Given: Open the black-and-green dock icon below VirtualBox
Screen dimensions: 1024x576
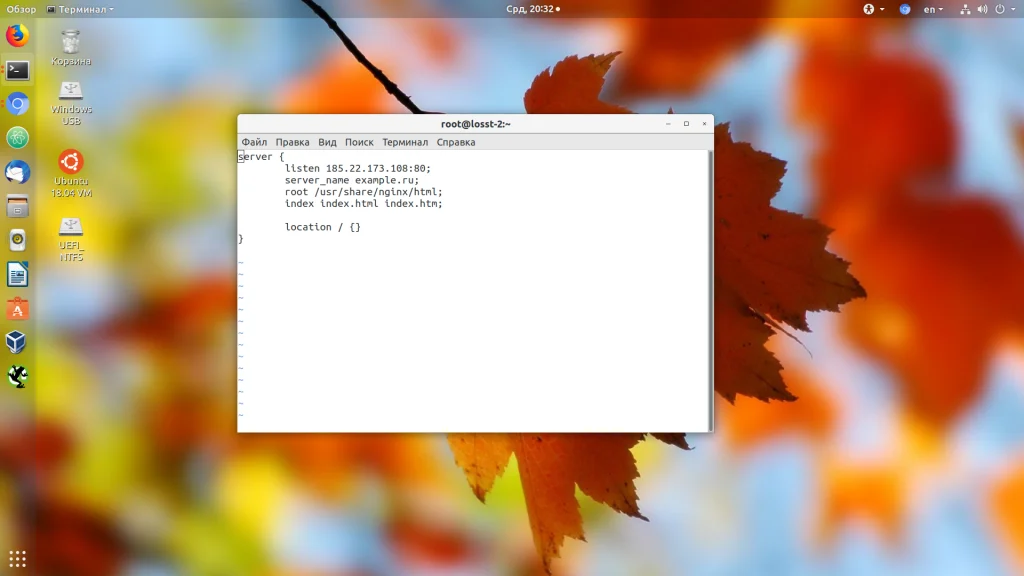Looking at the screenshot, I should click(18, 377).
